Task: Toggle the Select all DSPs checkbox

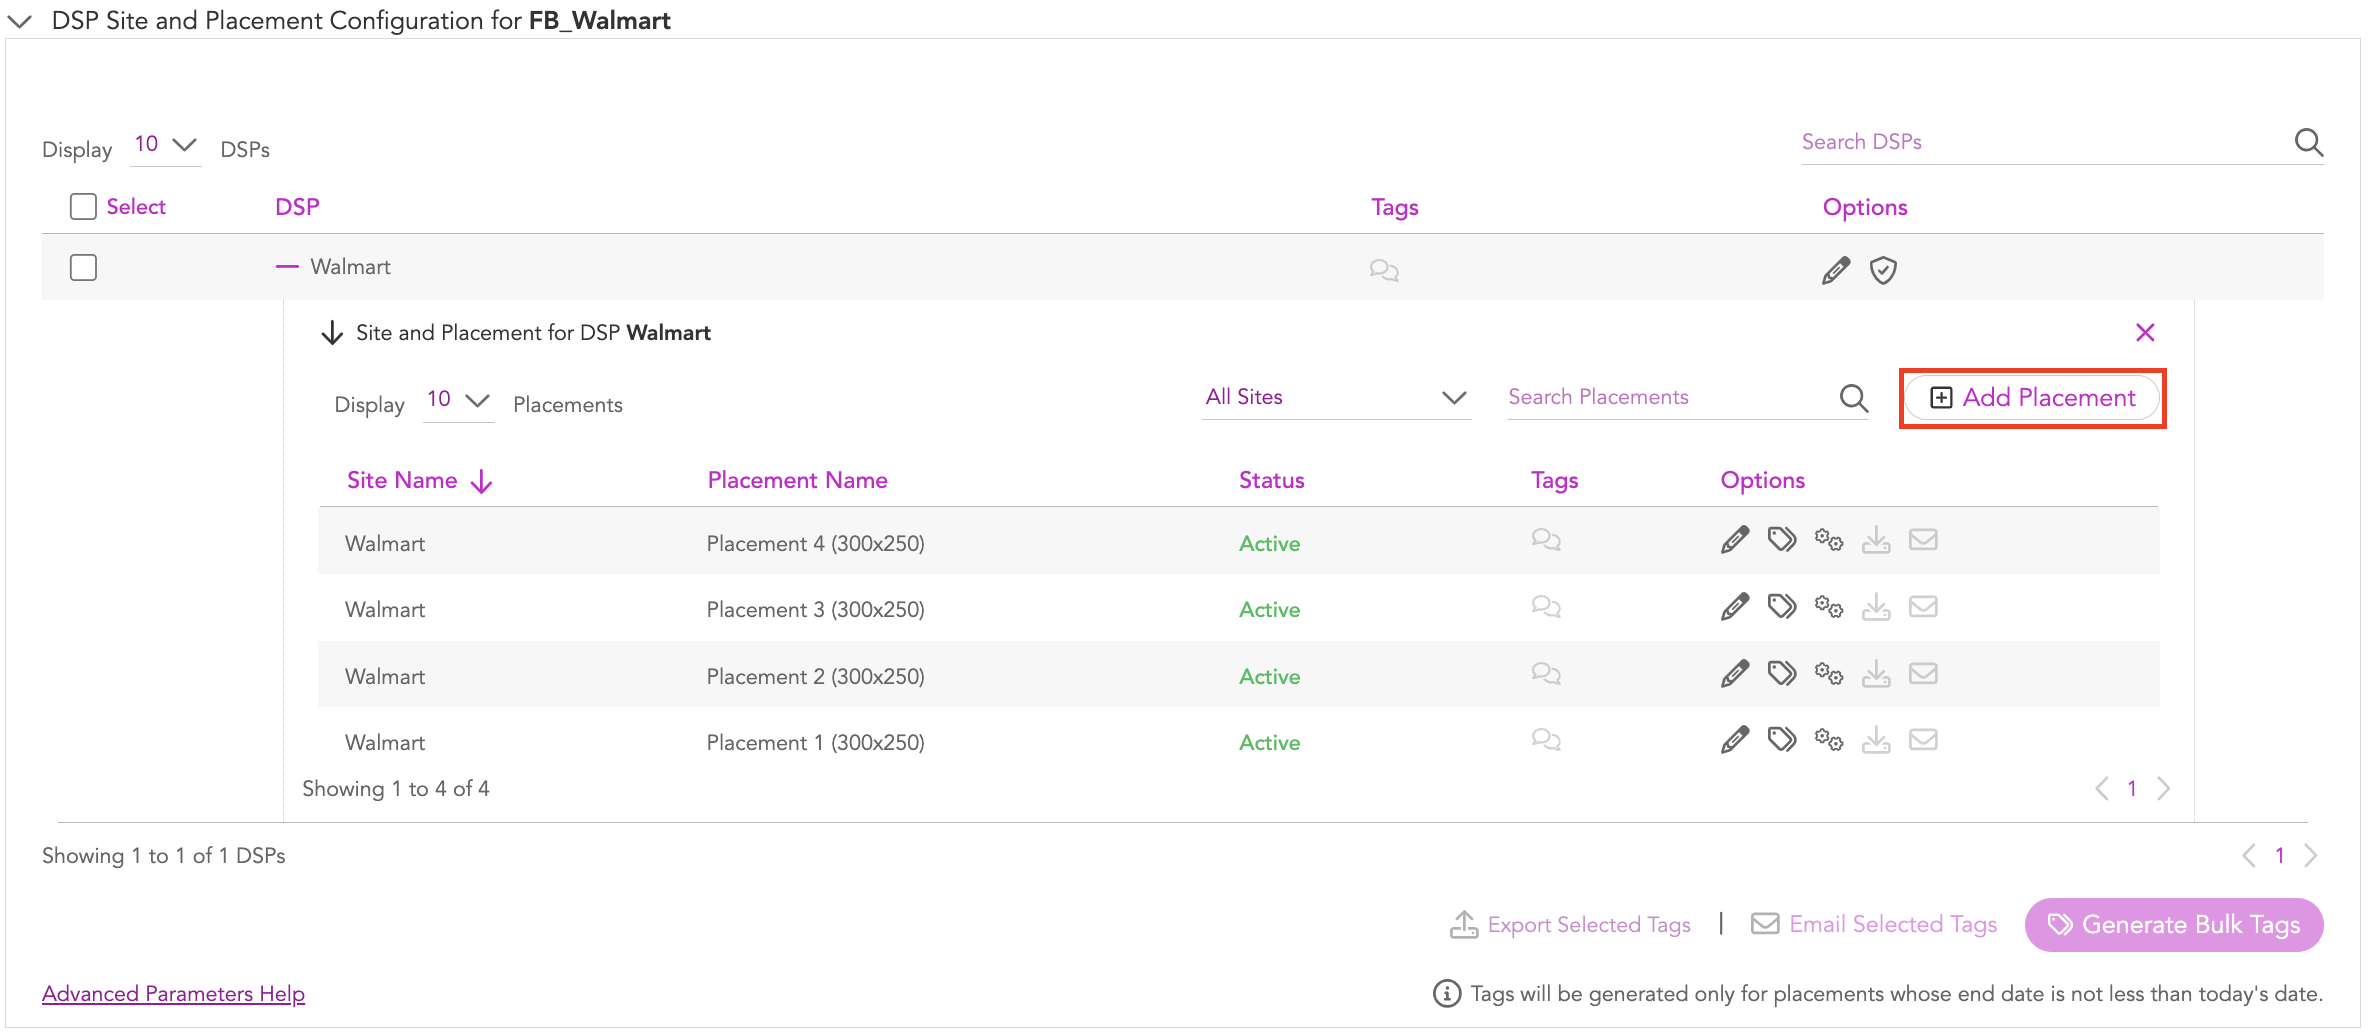Action: click(83, 207)
